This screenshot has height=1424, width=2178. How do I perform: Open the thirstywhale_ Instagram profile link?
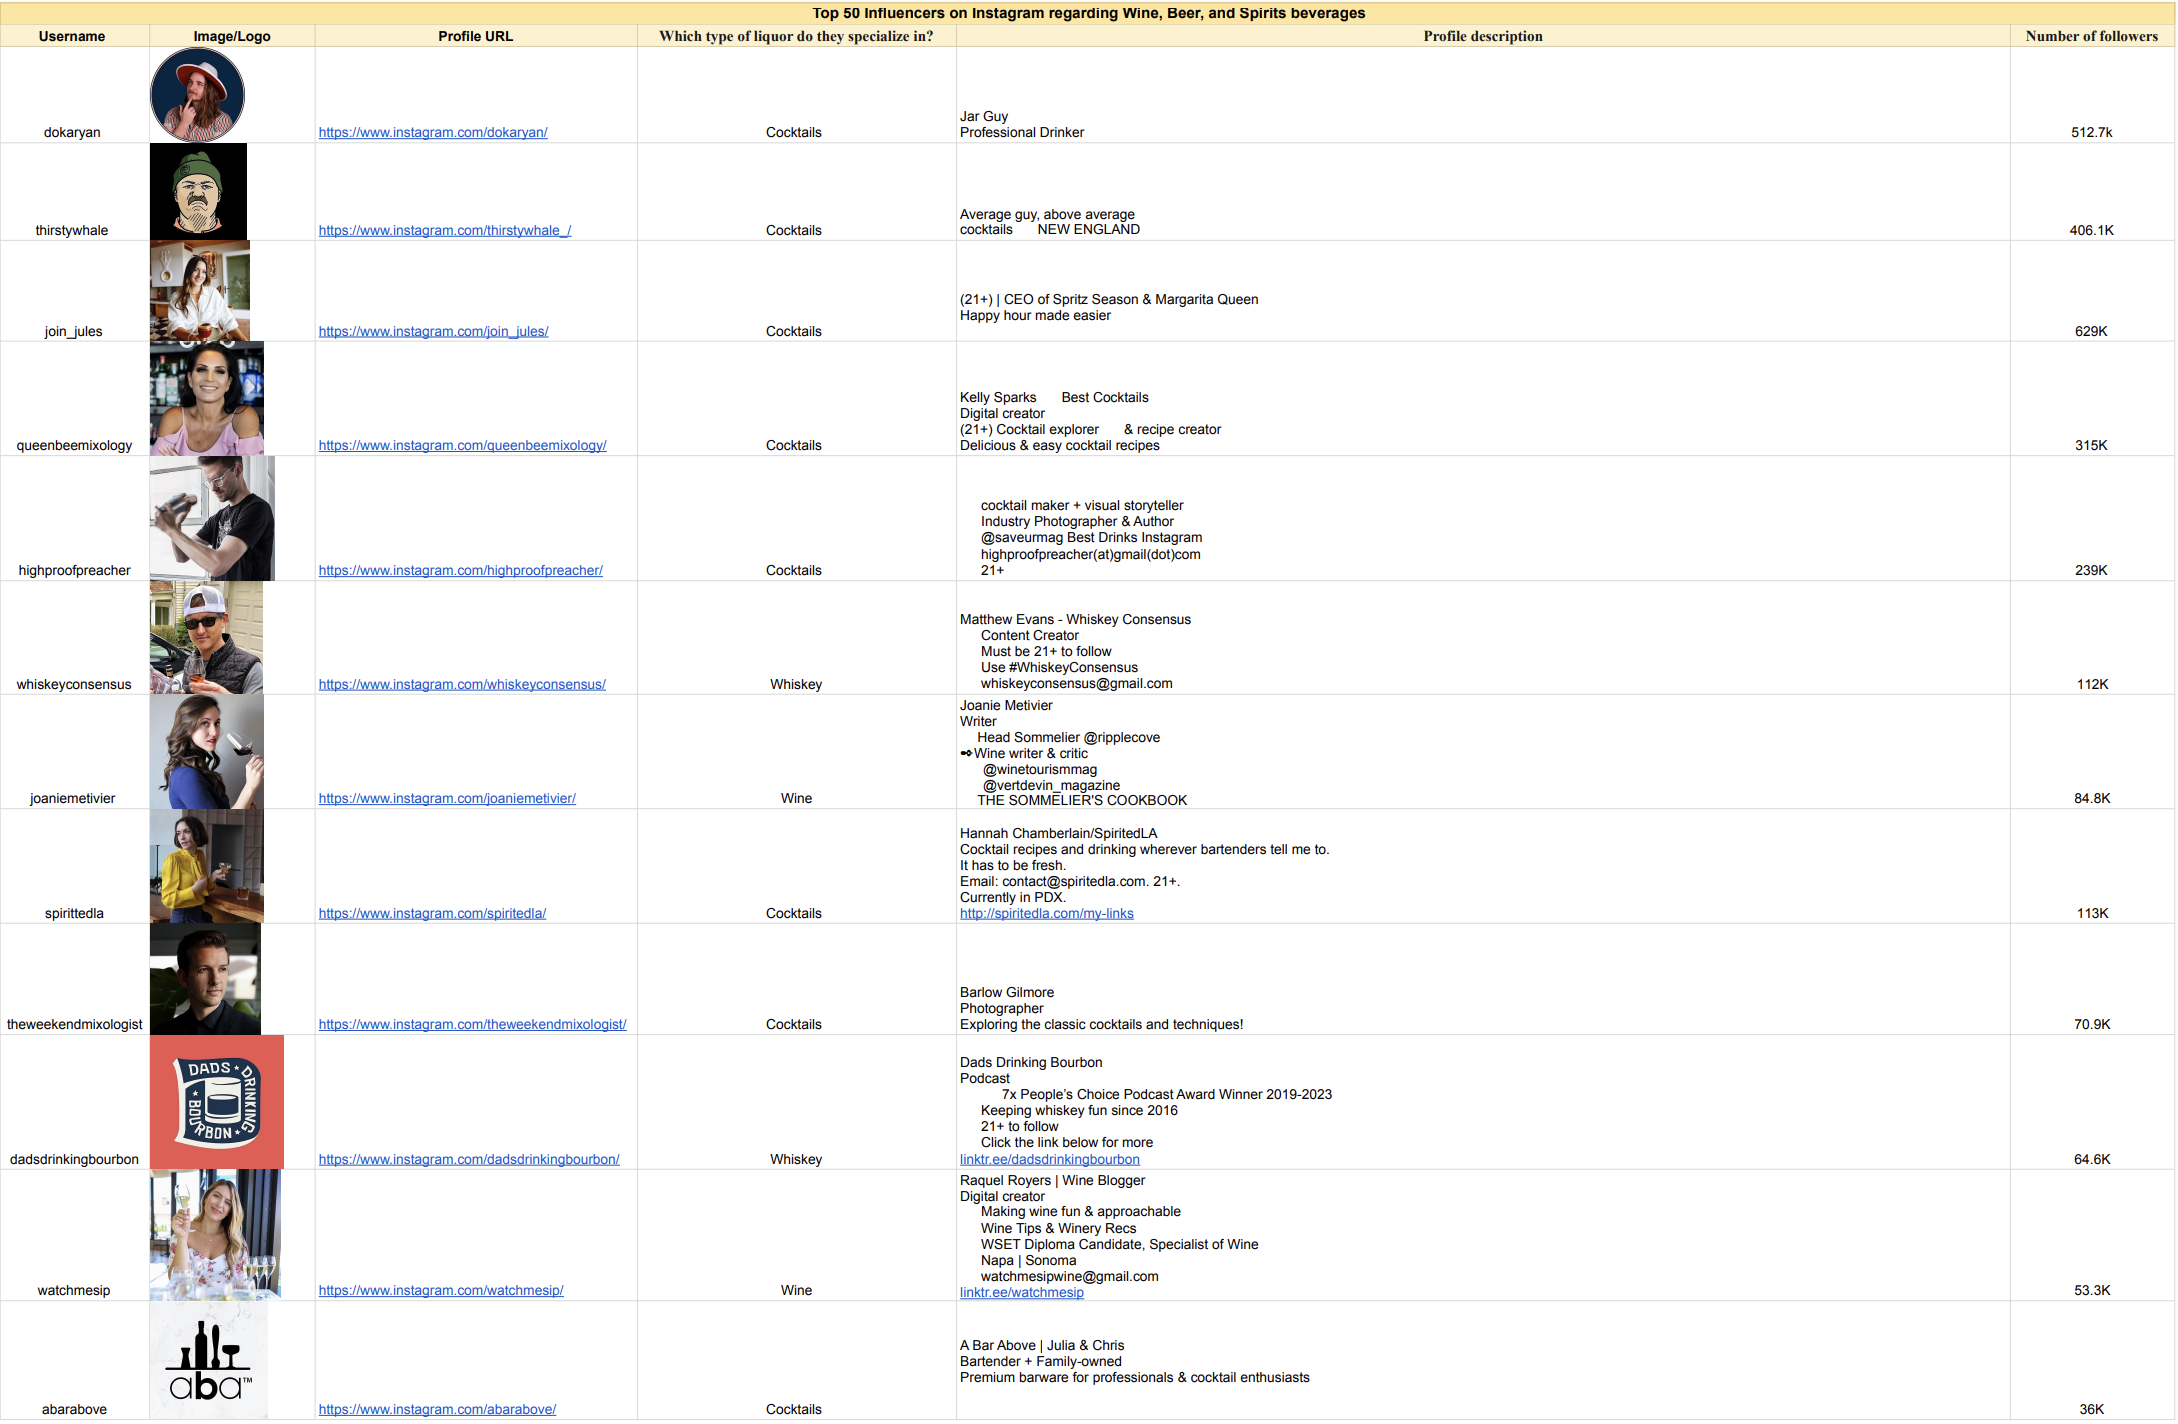(444, 230)
